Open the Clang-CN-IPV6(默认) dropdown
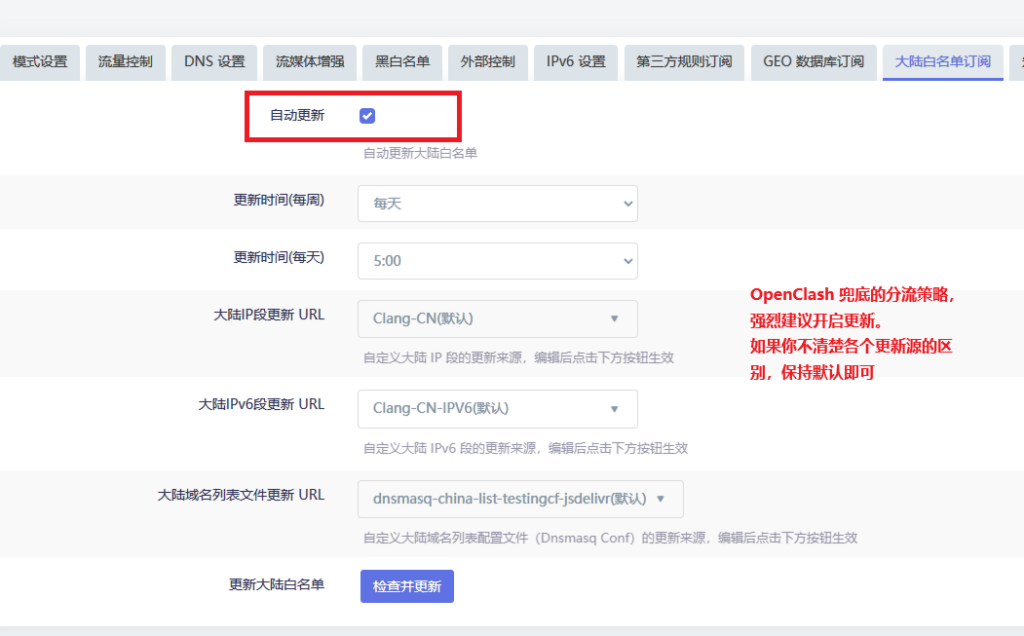Image resolution: width=1024 pixels, height=636 pixels. pos(497,408)
